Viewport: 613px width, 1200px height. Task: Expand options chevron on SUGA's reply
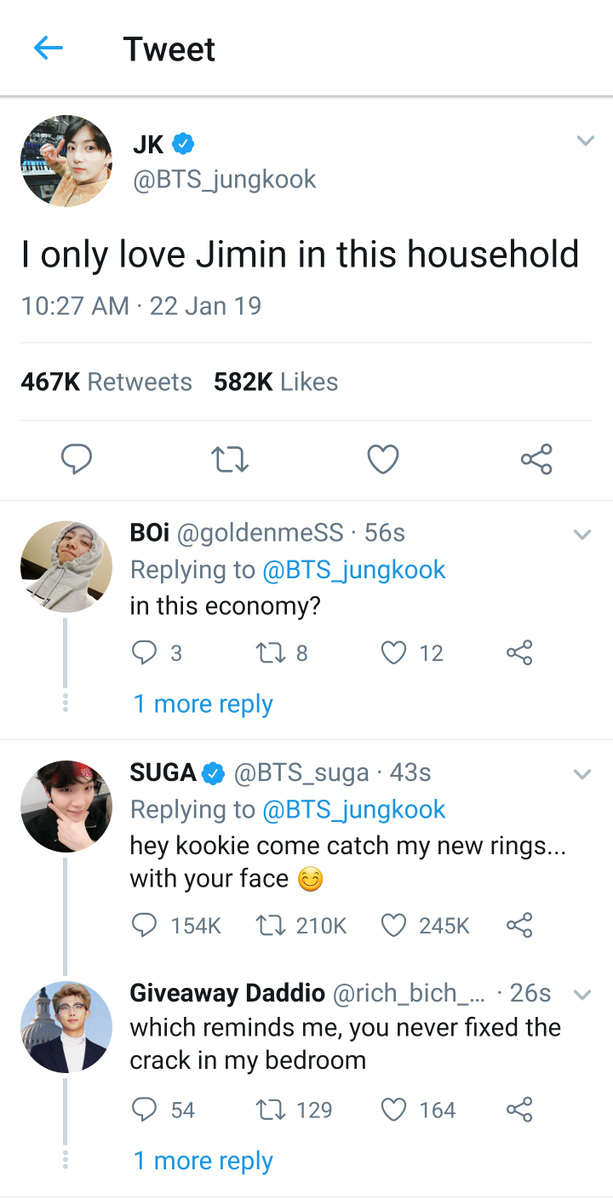582,774
